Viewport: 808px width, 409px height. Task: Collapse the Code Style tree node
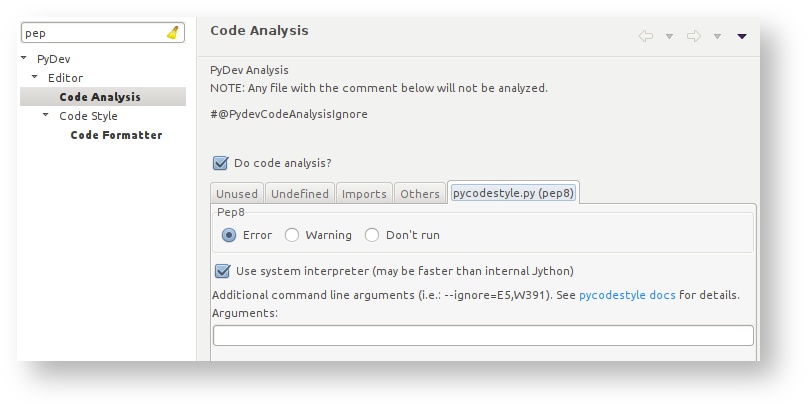click(46, 116)
